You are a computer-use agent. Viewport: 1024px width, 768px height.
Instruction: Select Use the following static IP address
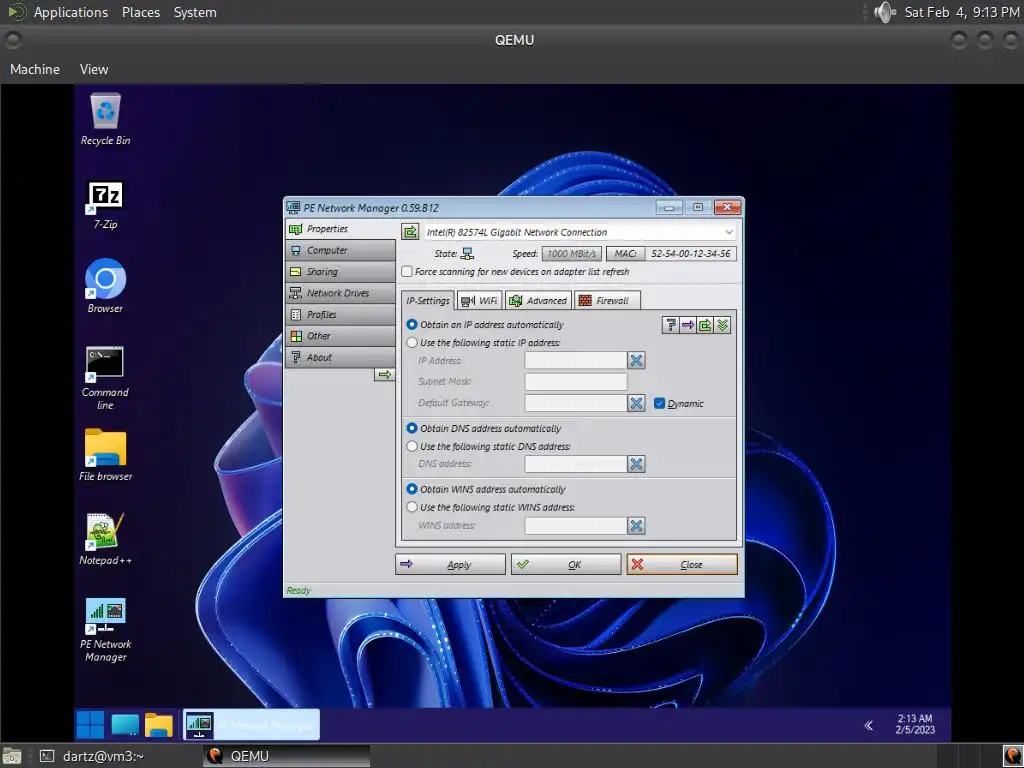coord(412,342)
